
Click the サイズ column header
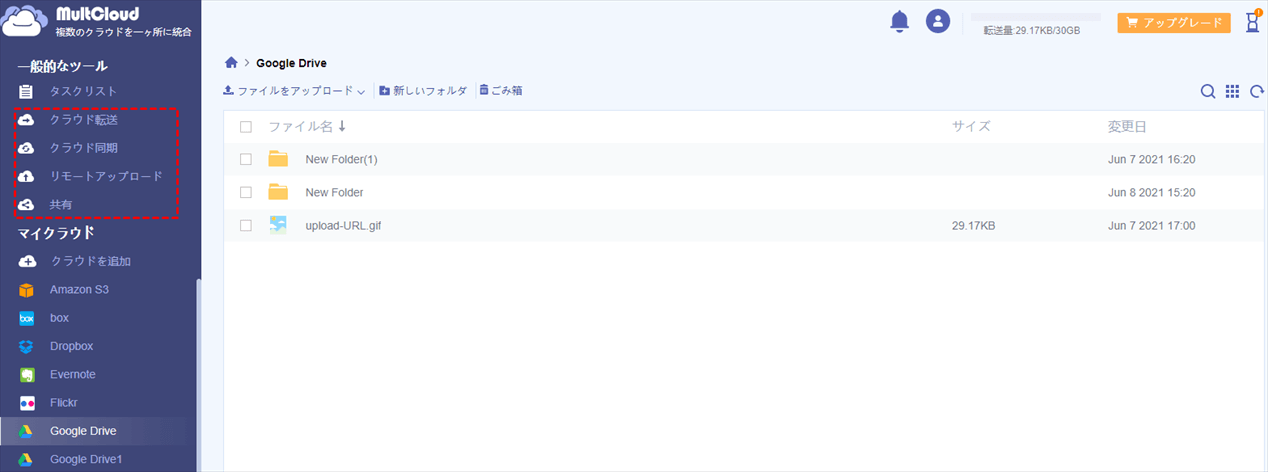tap(971, 126)
